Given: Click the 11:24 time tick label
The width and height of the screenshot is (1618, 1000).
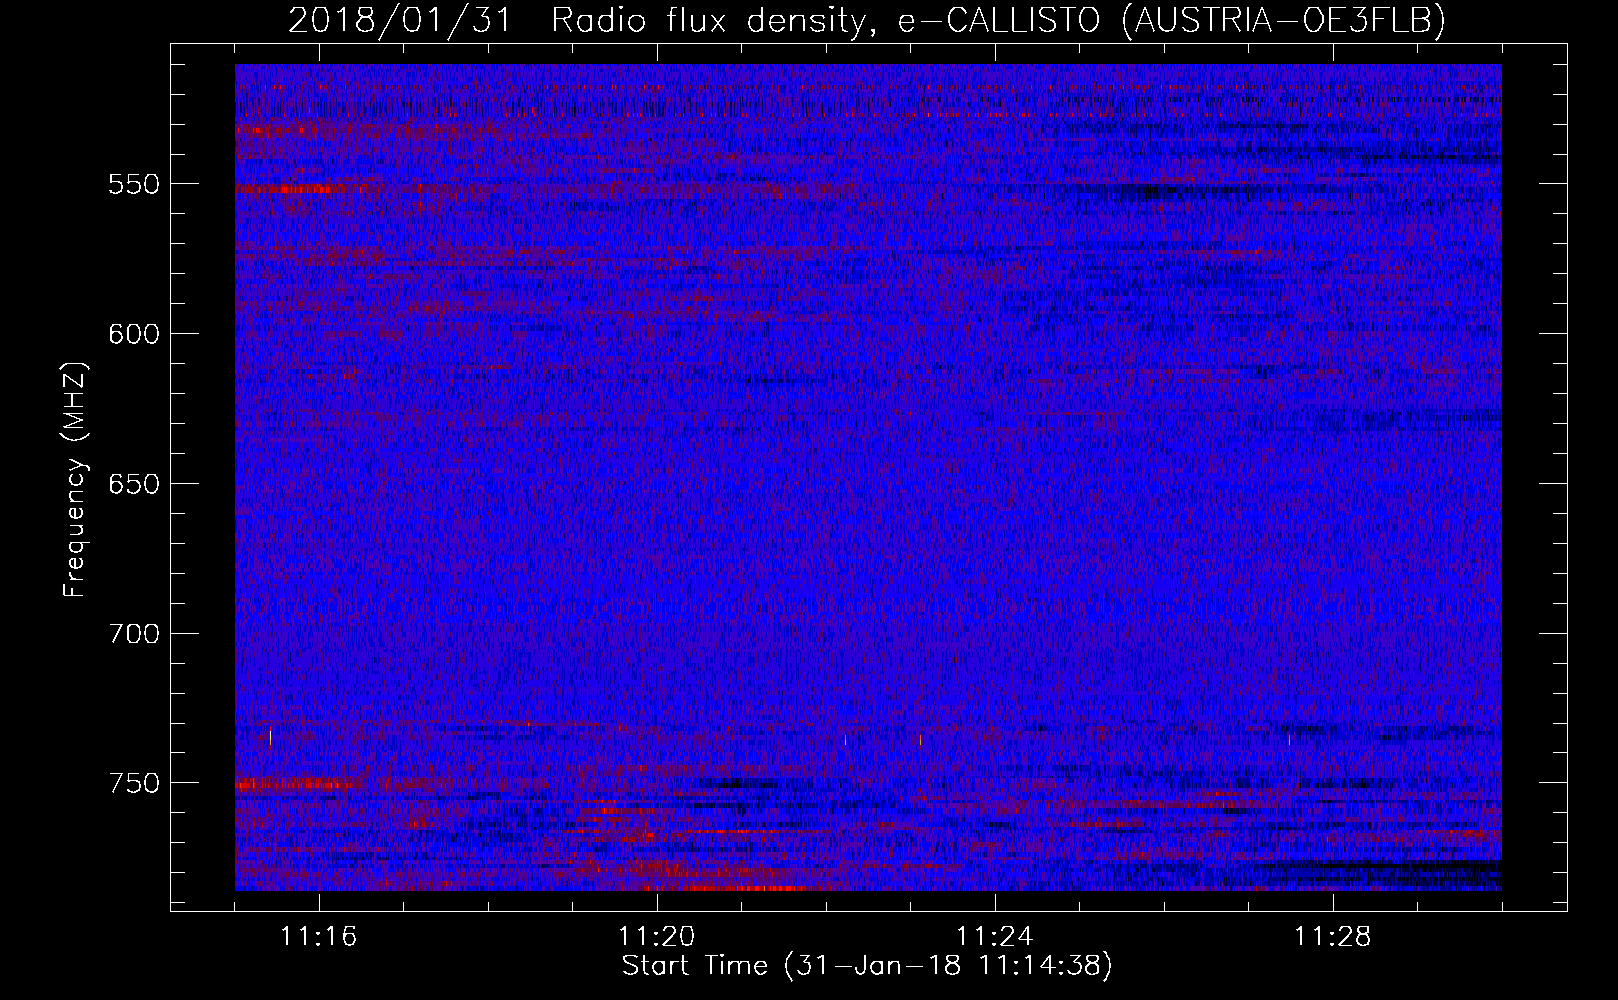Looking at the screenshot, I should pos(995,937).
